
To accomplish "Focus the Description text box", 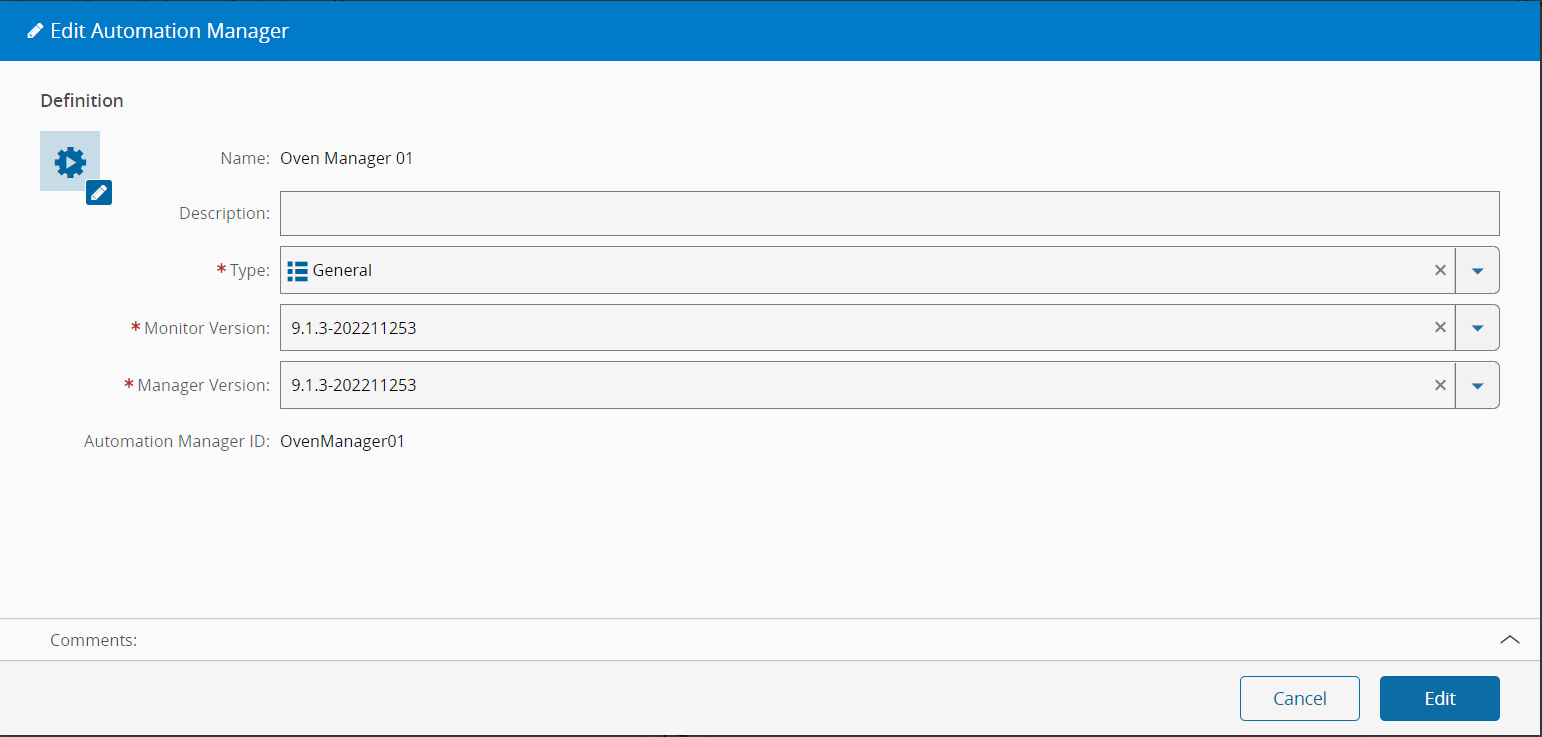I will pyautogui.click(x=889, y=213).
